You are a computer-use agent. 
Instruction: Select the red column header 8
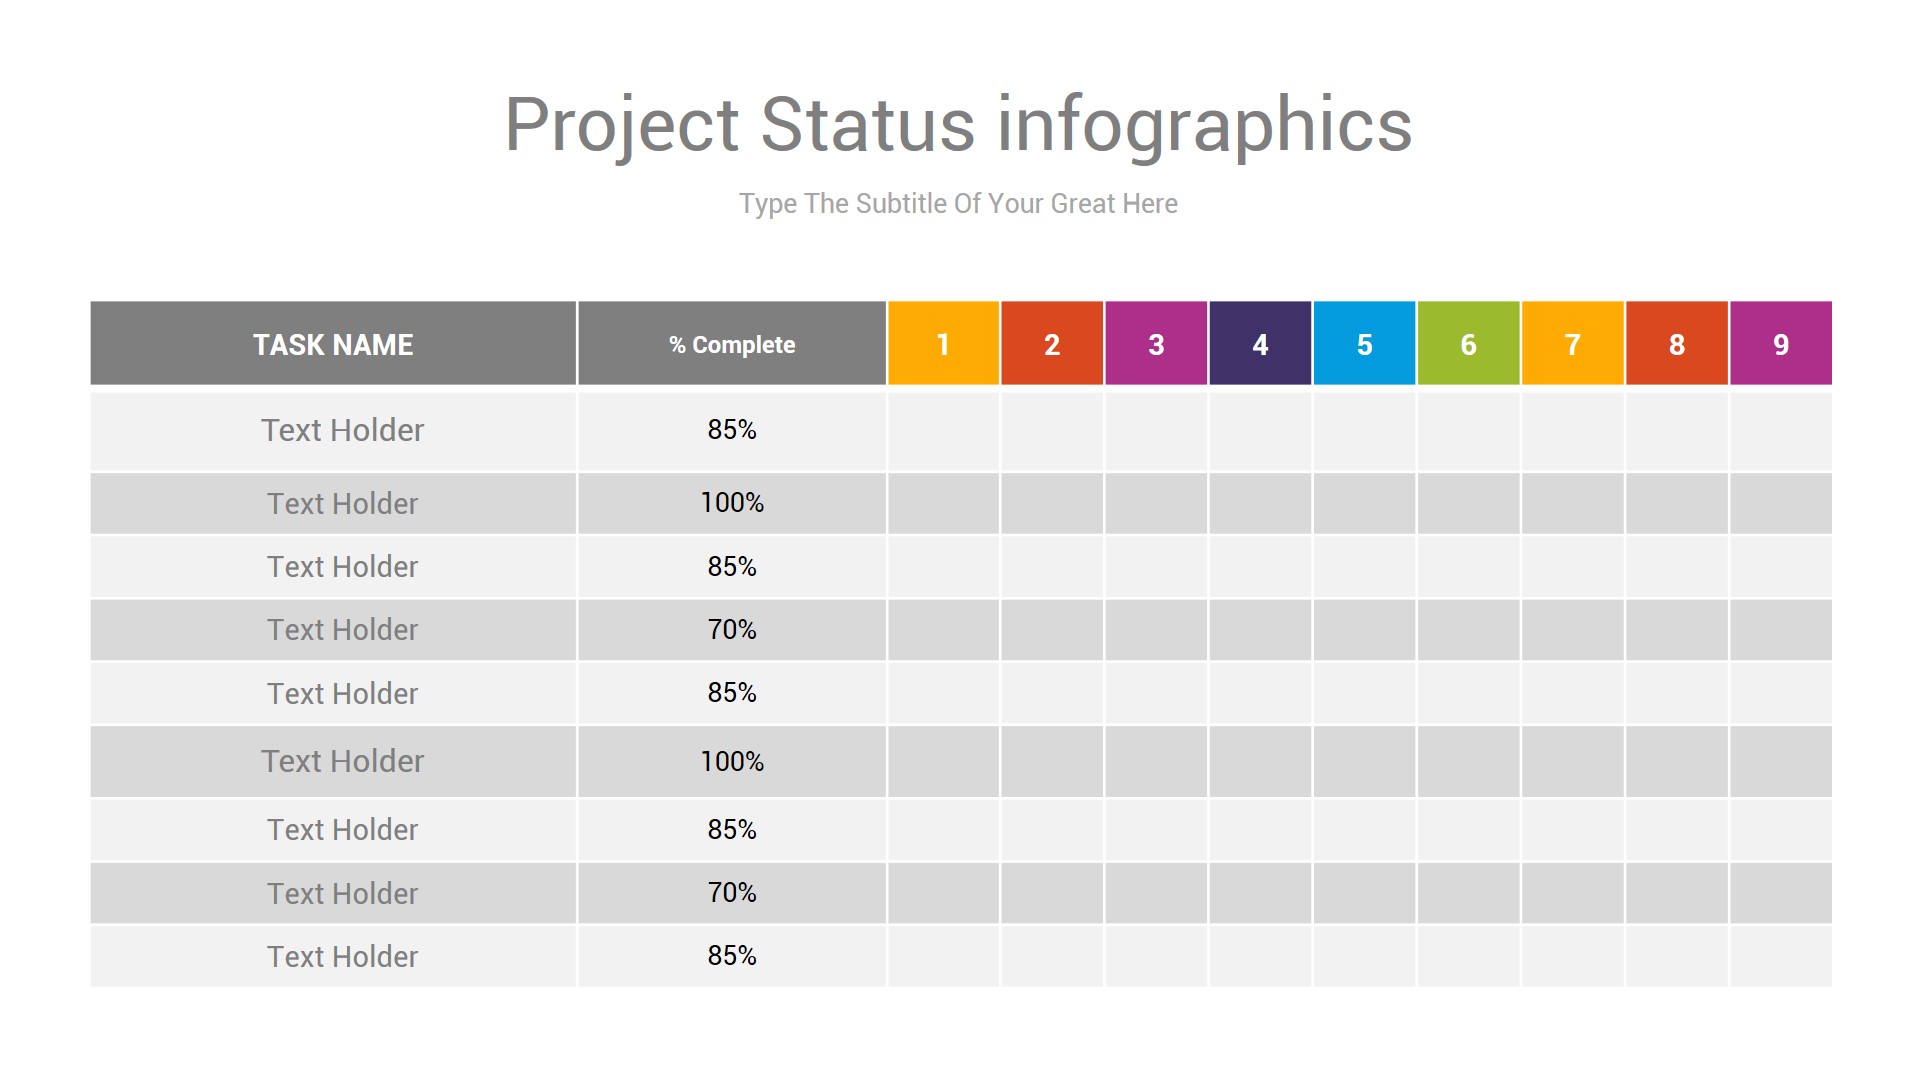point(1676,343)
